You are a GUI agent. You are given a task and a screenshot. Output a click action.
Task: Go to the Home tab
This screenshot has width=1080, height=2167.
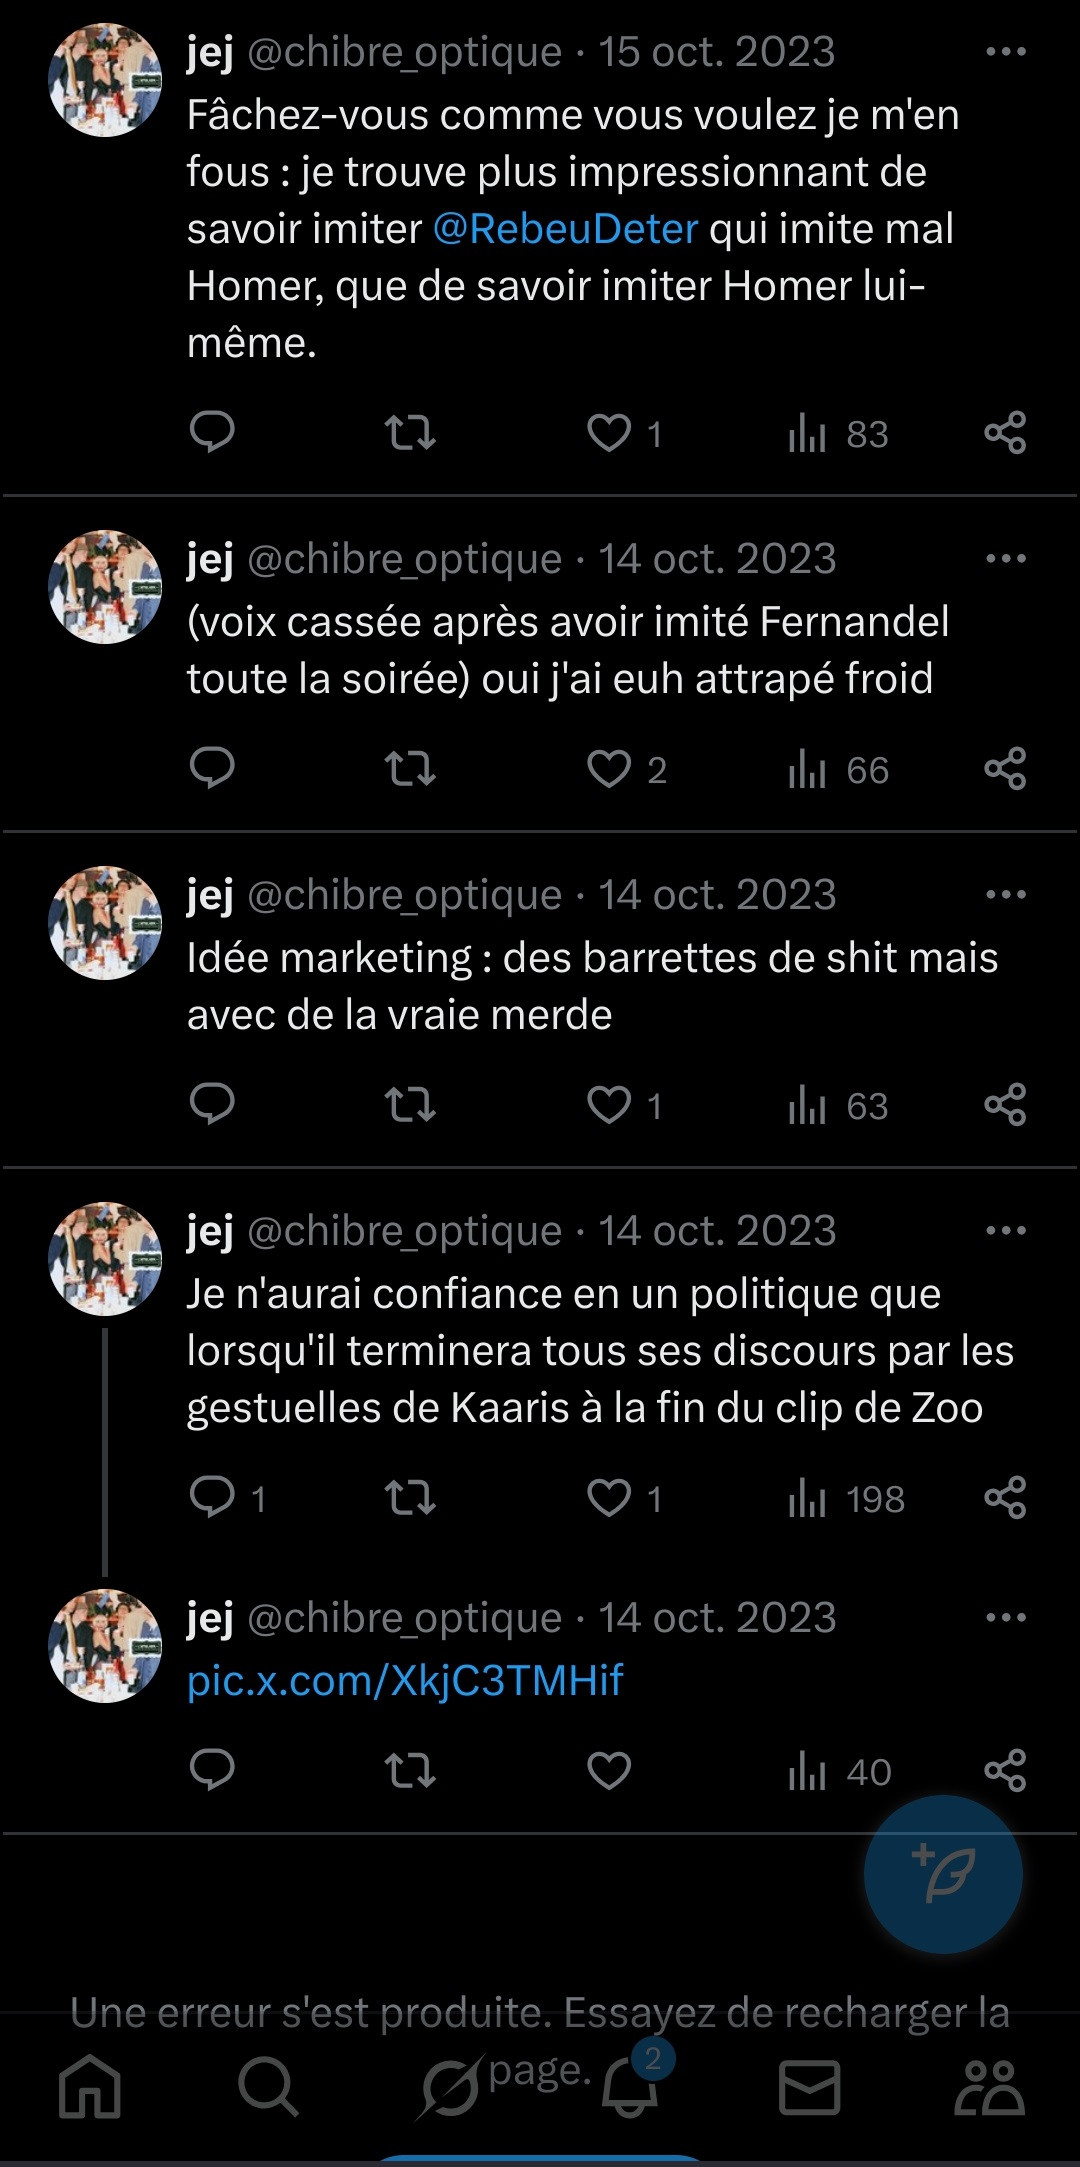pyautogui.click(x=90, y=2087)
